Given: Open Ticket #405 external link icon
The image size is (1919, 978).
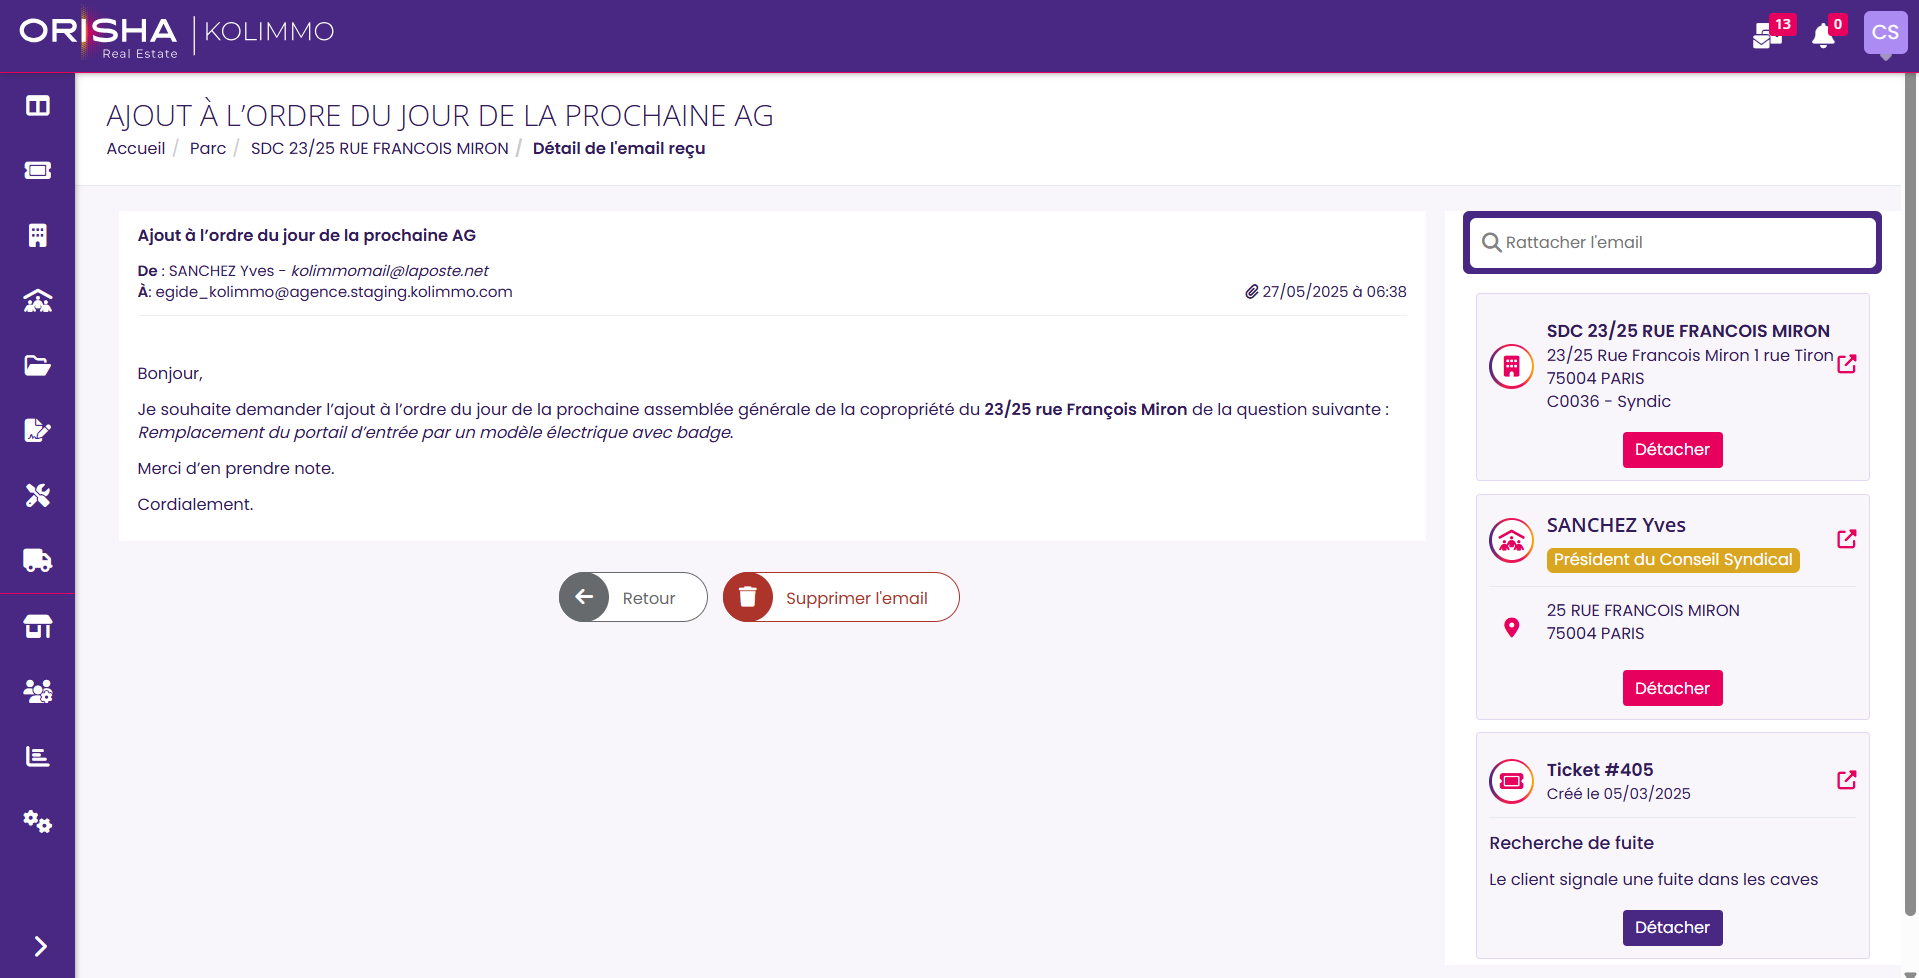Looking at the screenshot, I should [1847, 780].
